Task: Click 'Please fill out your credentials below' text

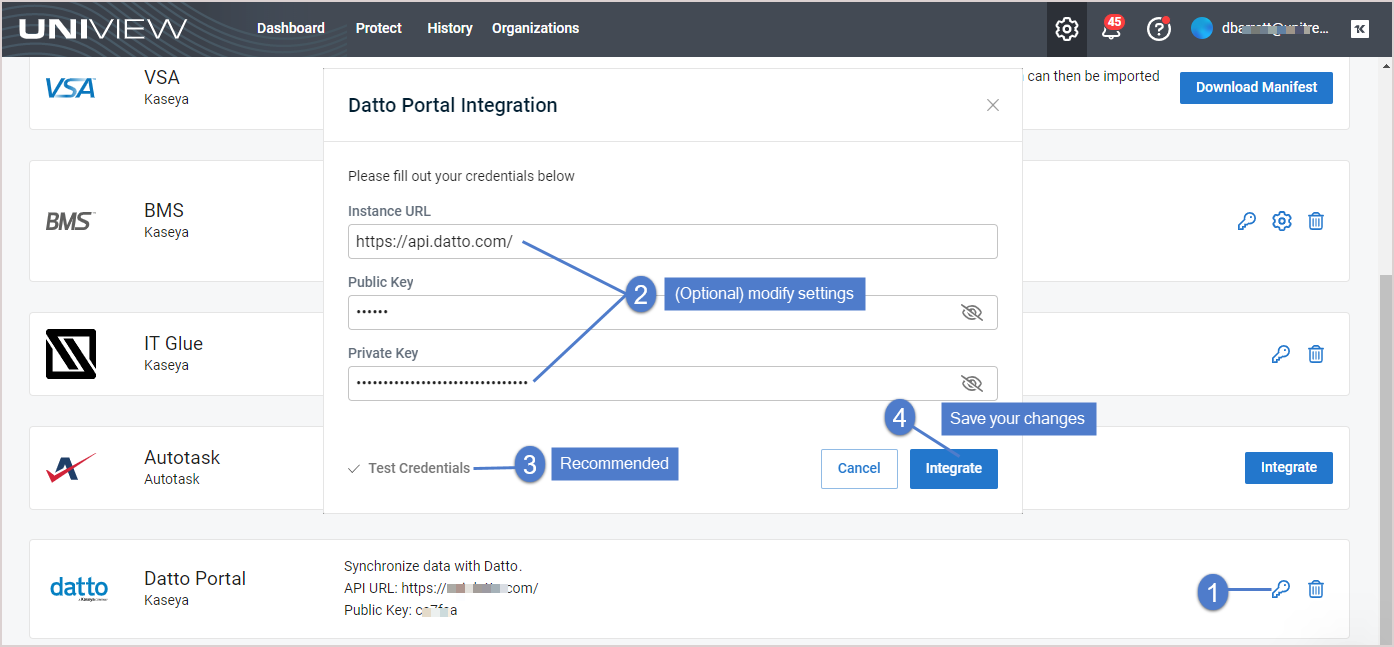Action: pos(461,176)
